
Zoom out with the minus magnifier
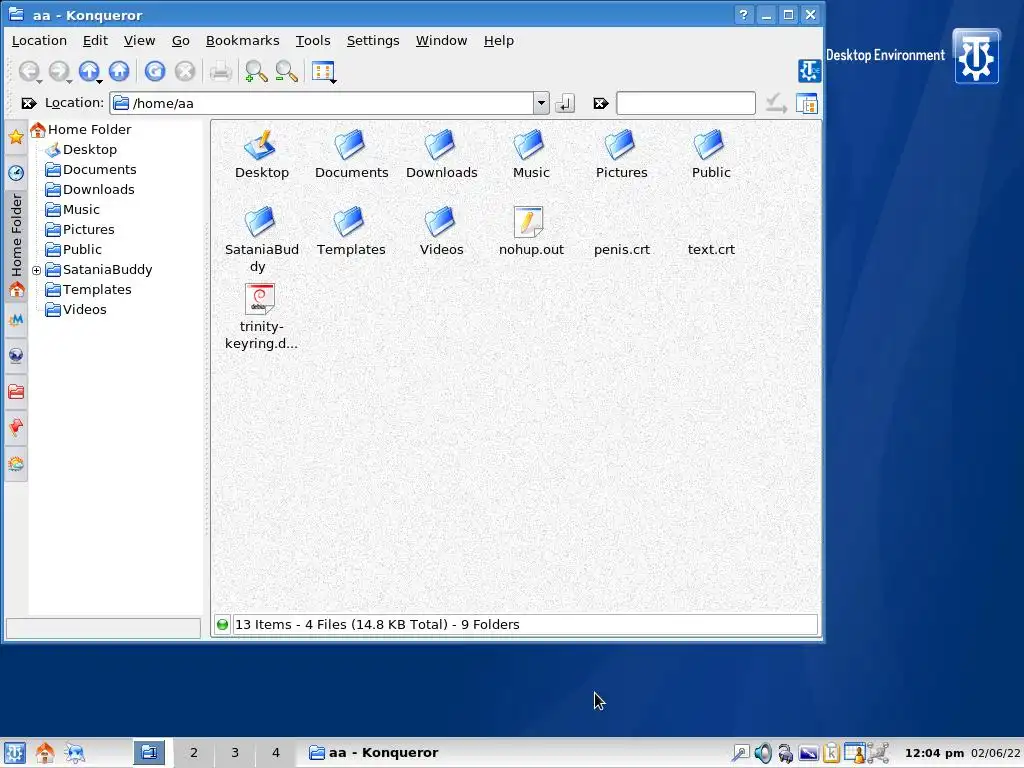pyautogui.click(x=286, y=71)
